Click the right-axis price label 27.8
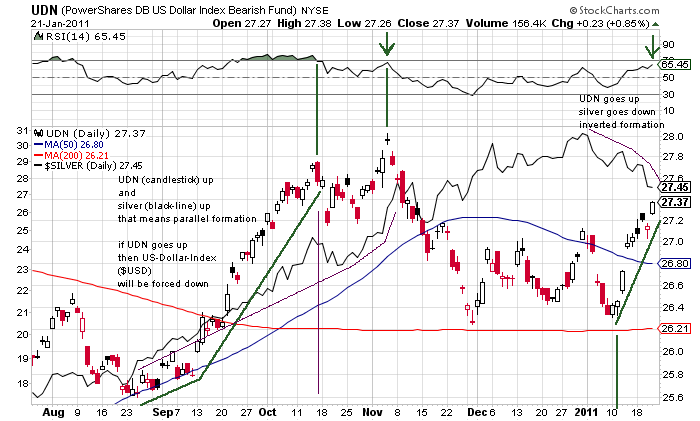Image resolution: width=700 pixels, height=421 pixels. click(x=673, y=157)
